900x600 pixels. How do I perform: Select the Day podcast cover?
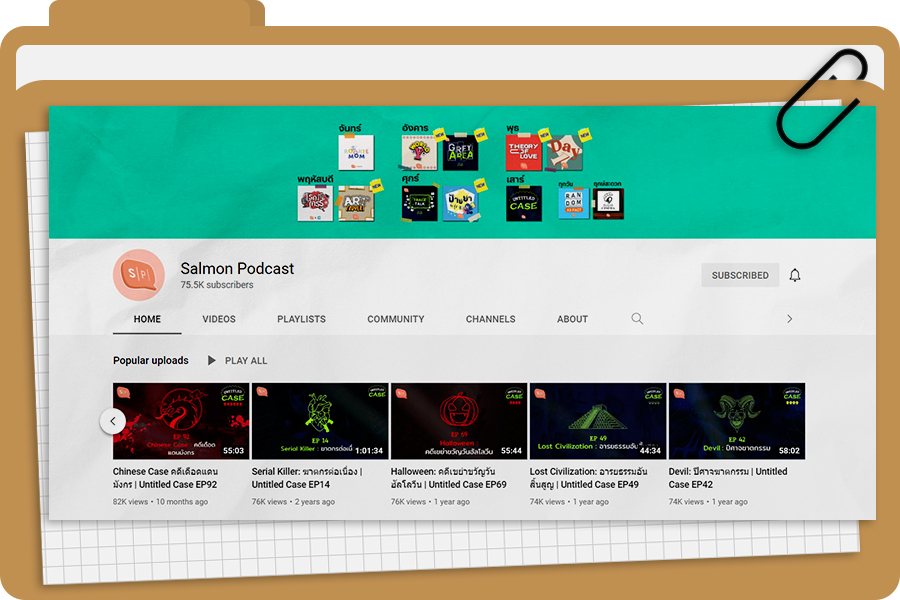564,153
